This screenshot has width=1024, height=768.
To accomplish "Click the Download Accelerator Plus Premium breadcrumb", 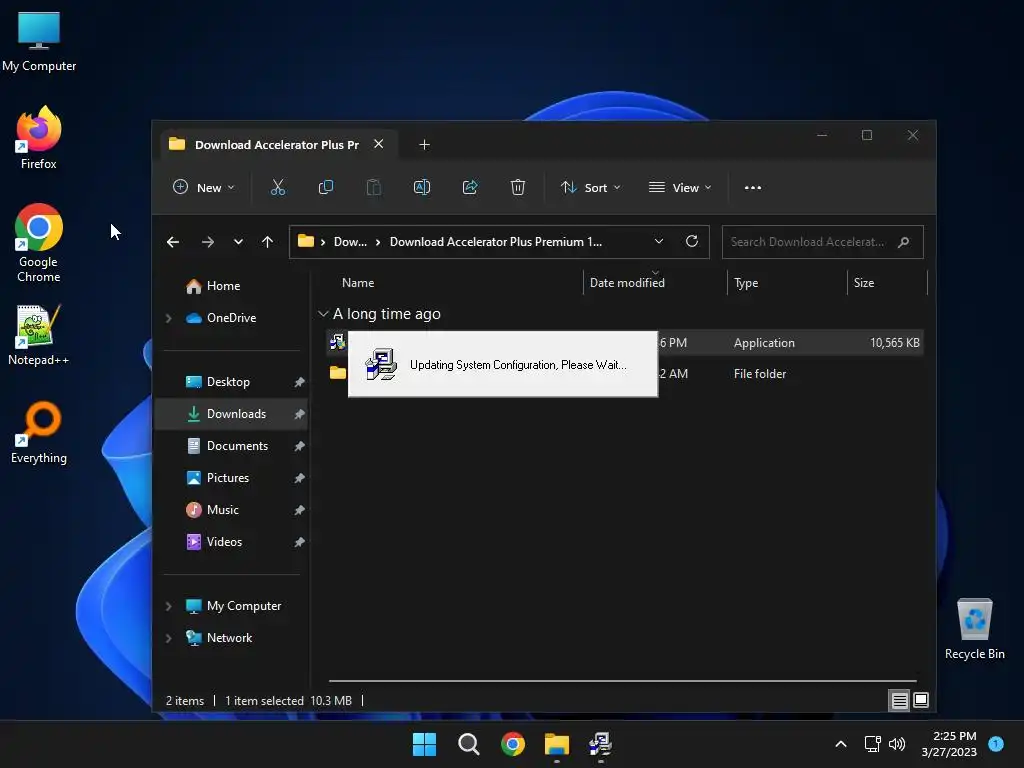I will coord(496,242).
